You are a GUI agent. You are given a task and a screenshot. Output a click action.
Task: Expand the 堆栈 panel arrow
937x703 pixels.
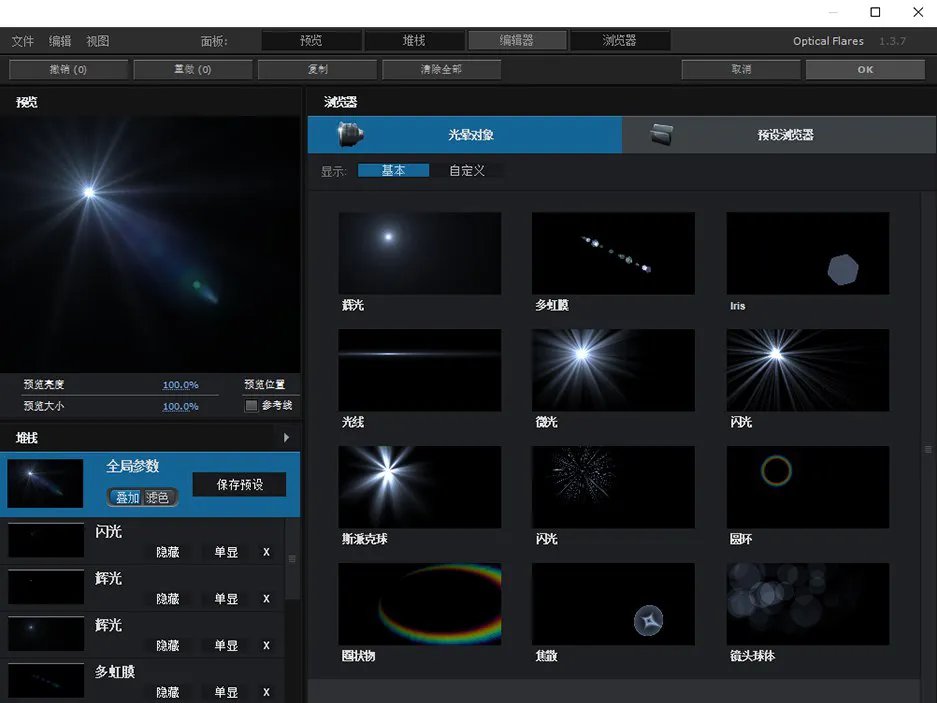click(286, 438)
